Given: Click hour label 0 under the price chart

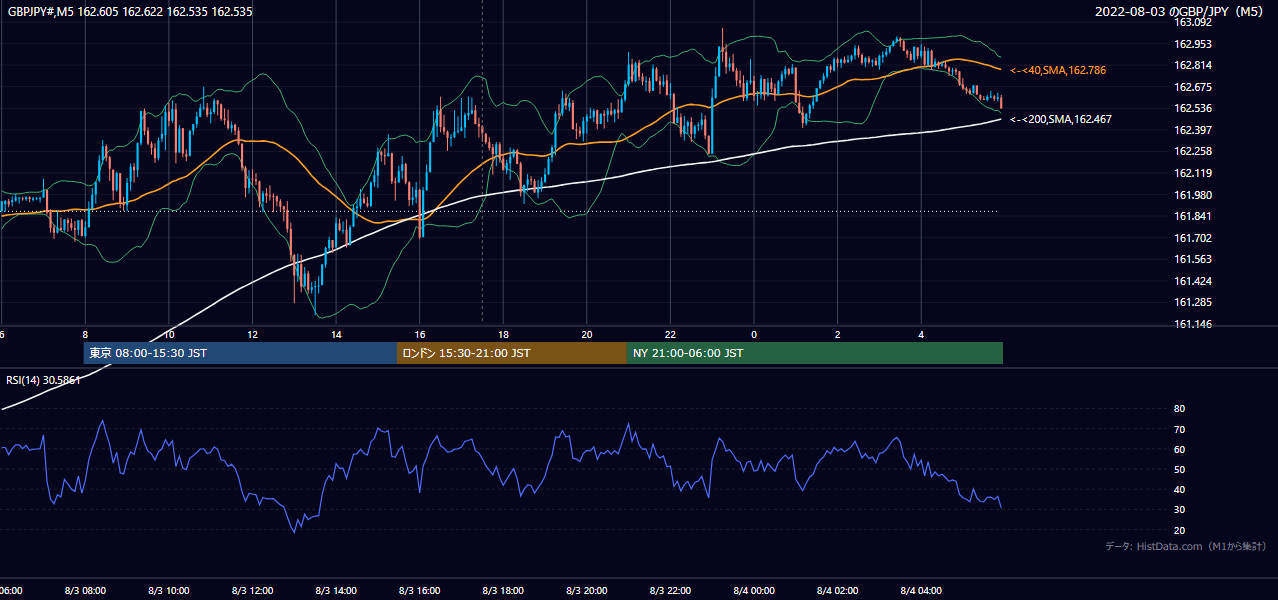Looking at the screenshot, I should tap(754, 335).
